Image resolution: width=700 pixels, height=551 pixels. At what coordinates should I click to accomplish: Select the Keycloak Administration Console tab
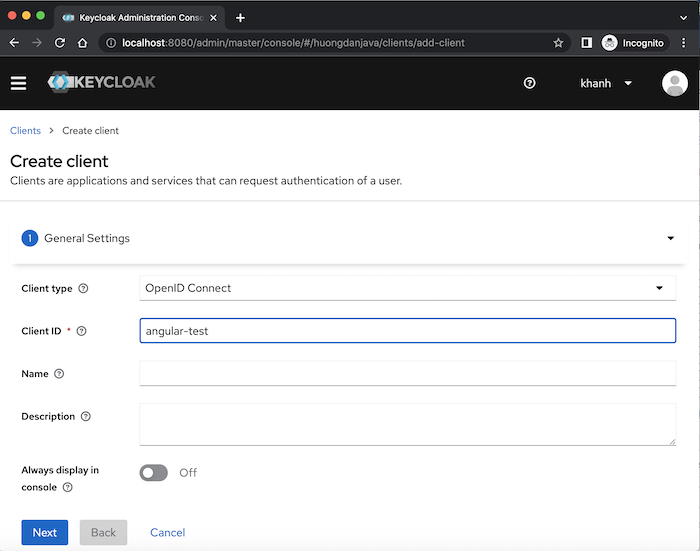[140, 18]
